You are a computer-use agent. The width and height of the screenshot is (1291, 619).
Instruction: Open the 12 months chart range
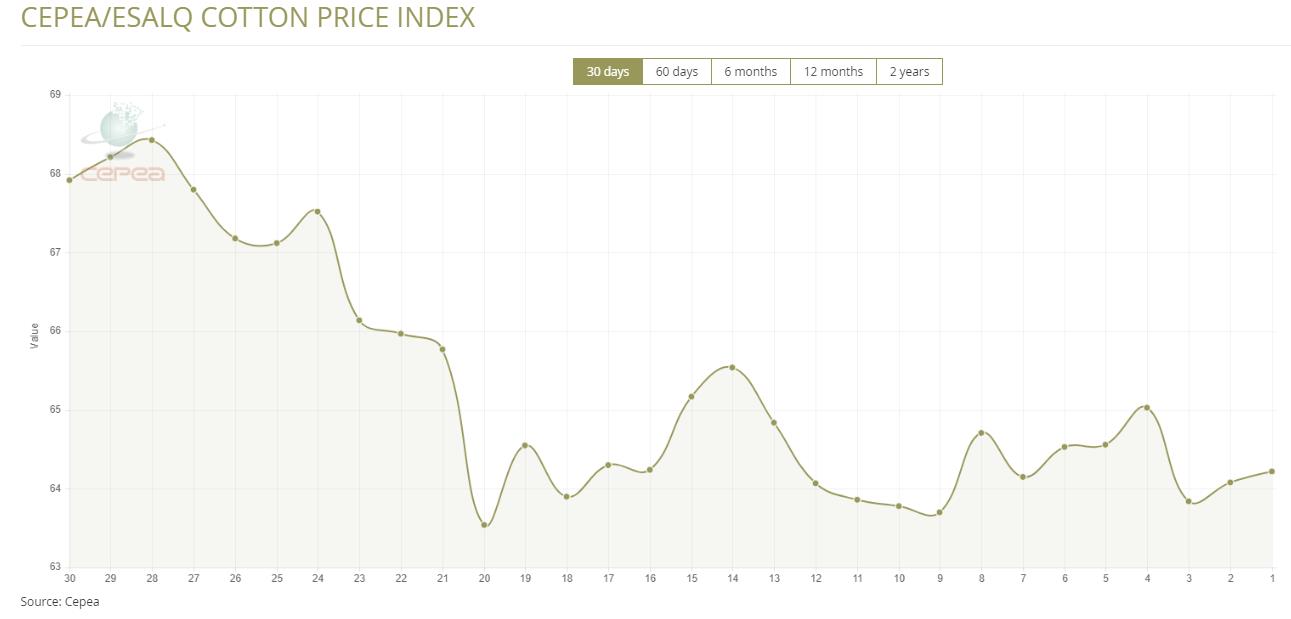point(833,72)
